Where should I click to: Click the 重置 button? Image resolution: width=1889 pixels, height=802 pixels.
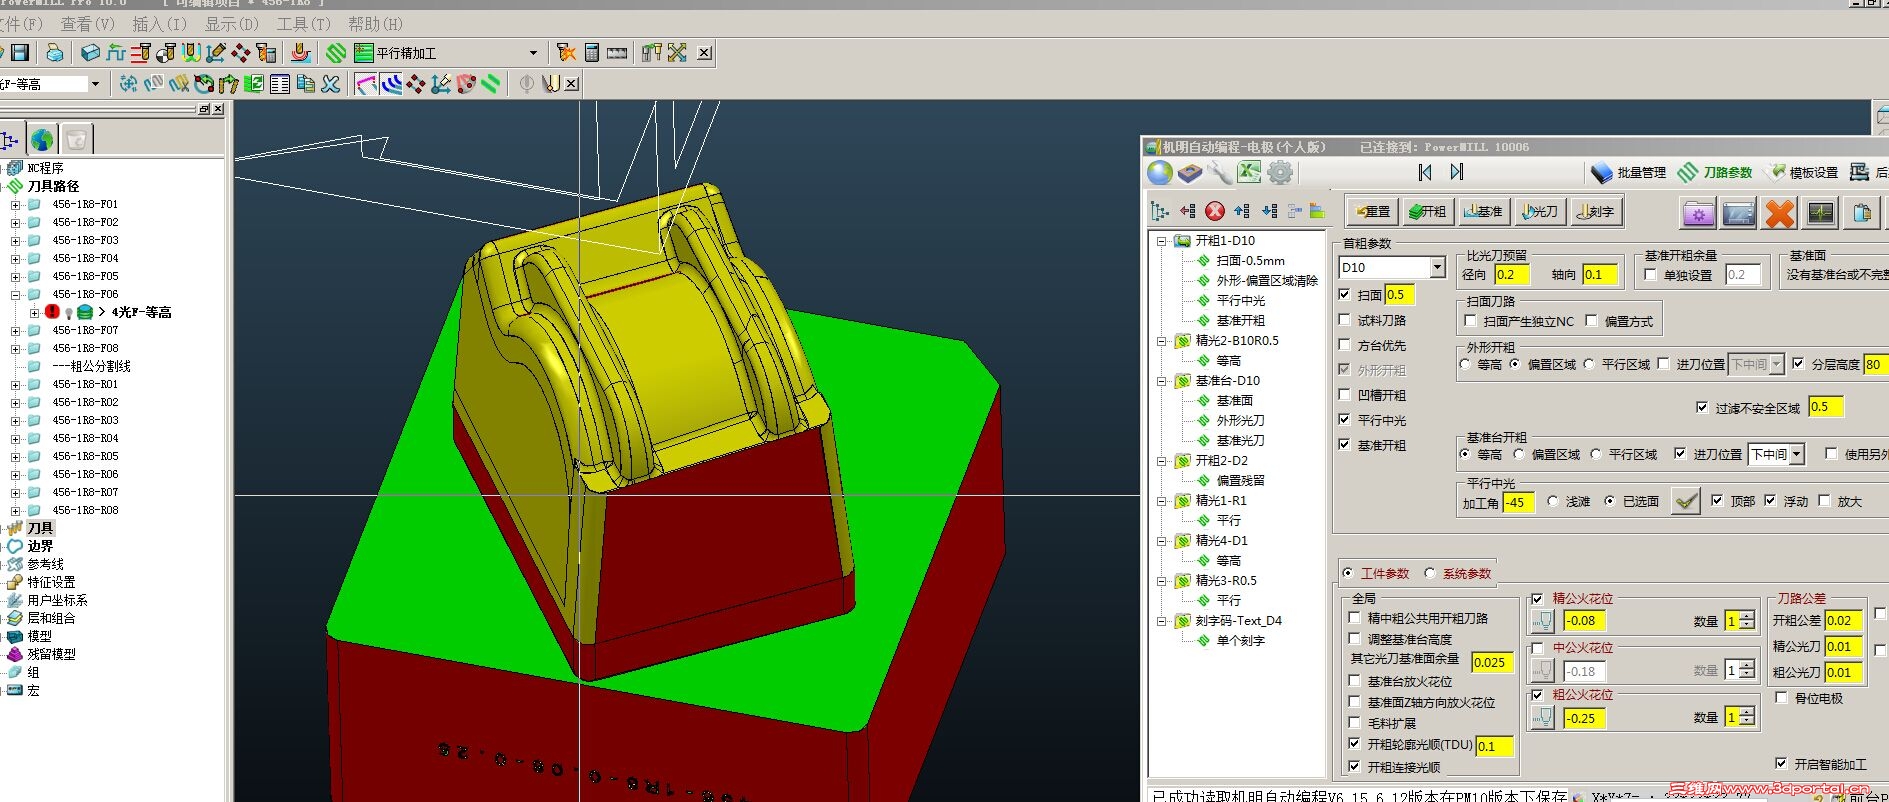(x=1371, y=211)
